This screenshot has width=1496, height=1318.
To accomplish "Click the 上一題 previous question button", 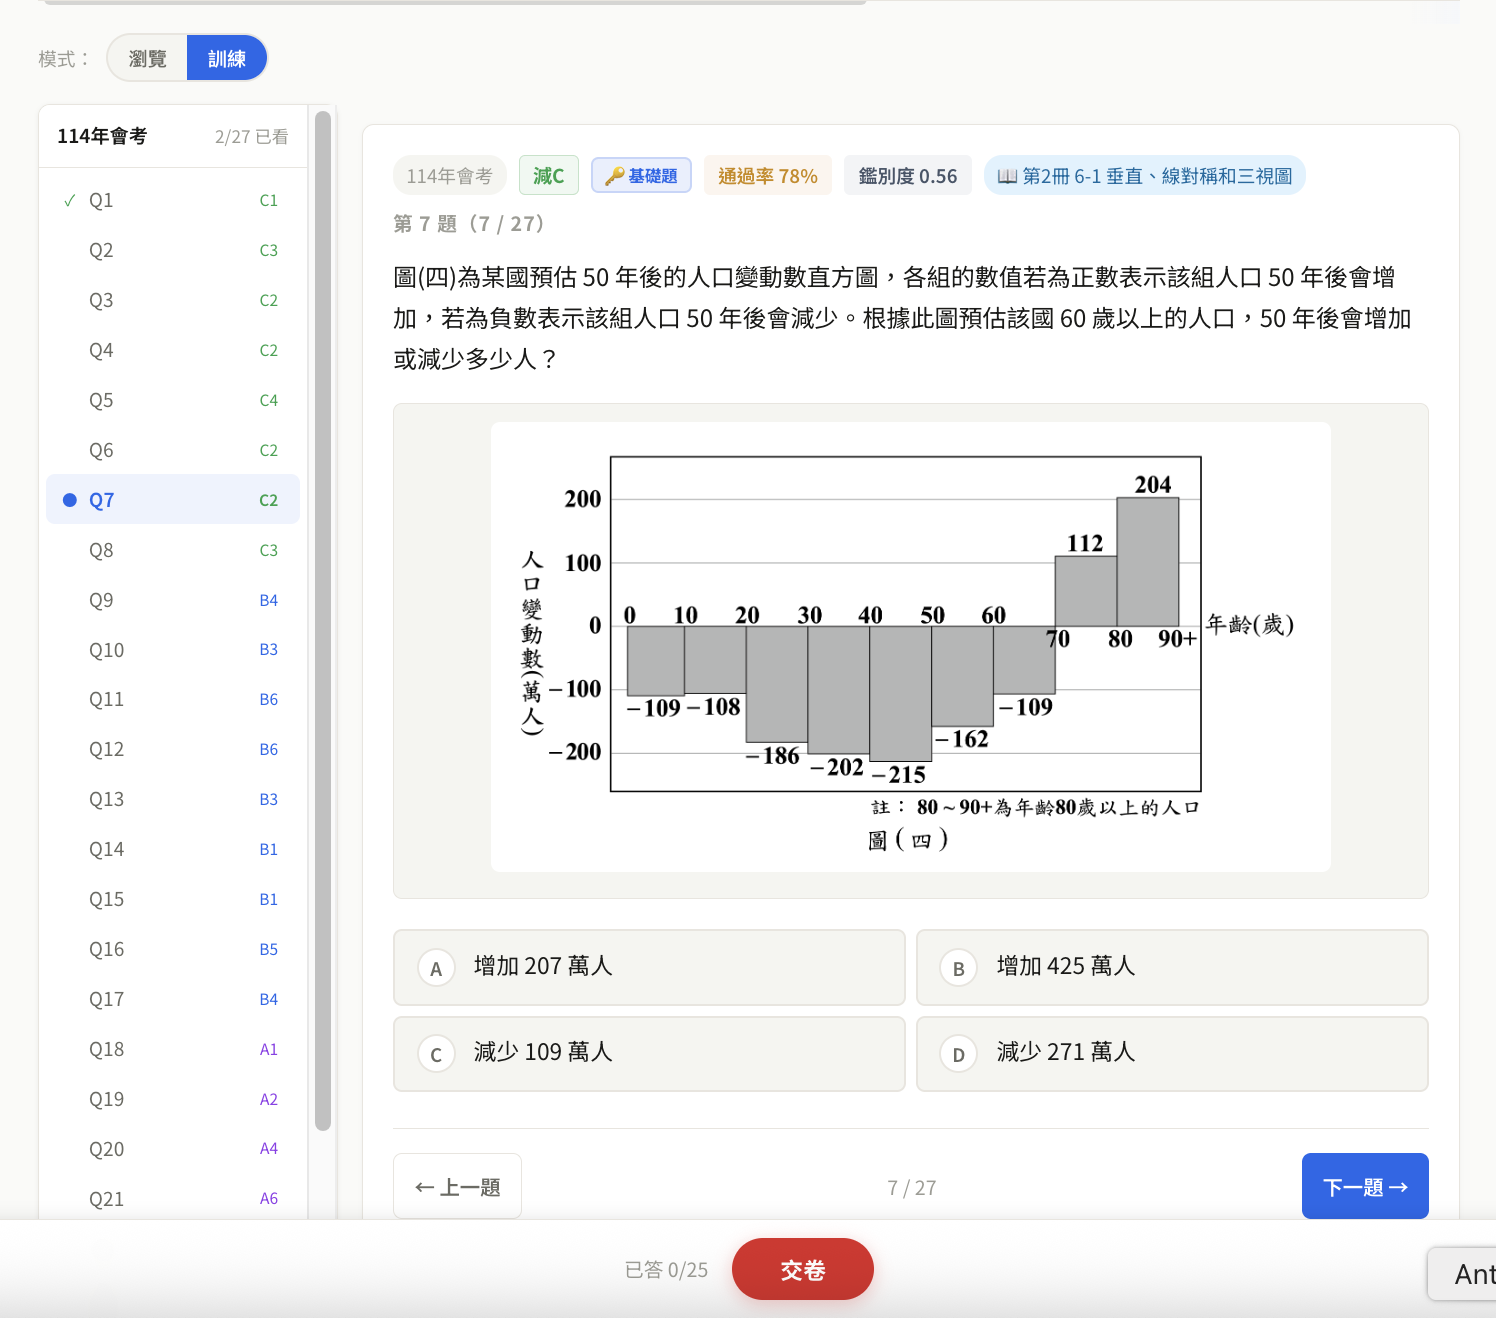I will [x=457, y=1186].
